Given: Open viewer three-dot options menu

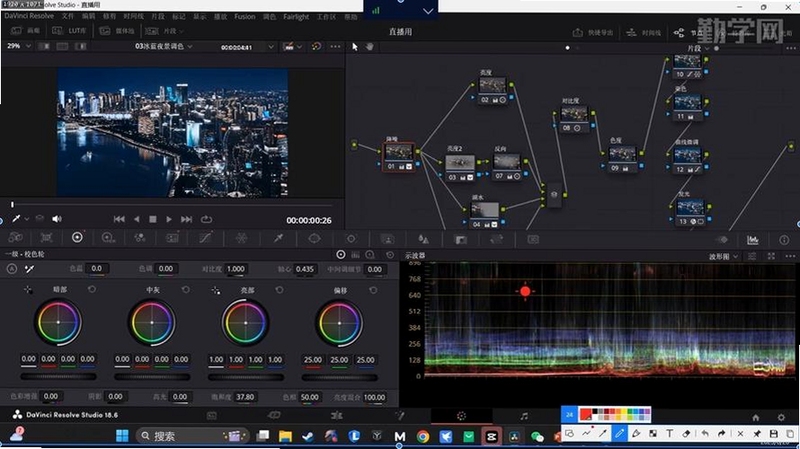Looking at the screenshot, I should [x=335, y=46].
